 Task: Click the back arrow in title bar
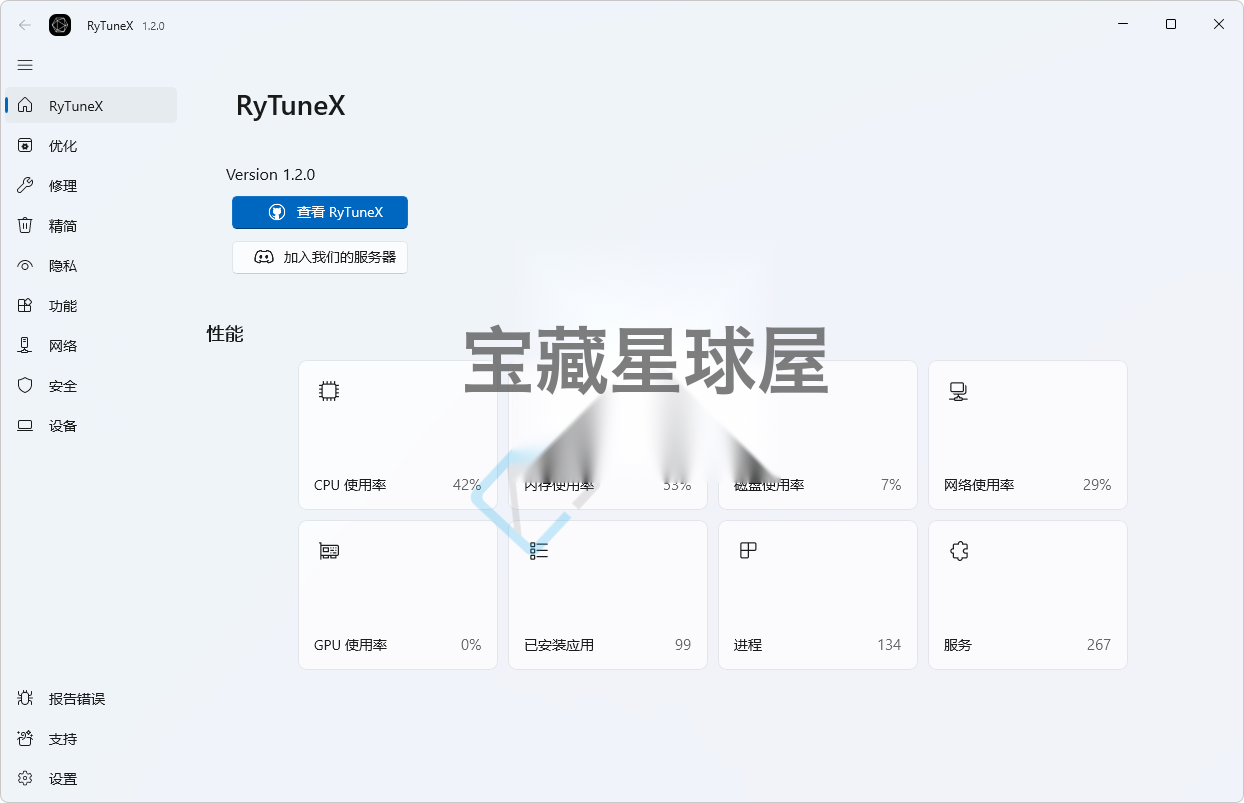pos(25,25)
